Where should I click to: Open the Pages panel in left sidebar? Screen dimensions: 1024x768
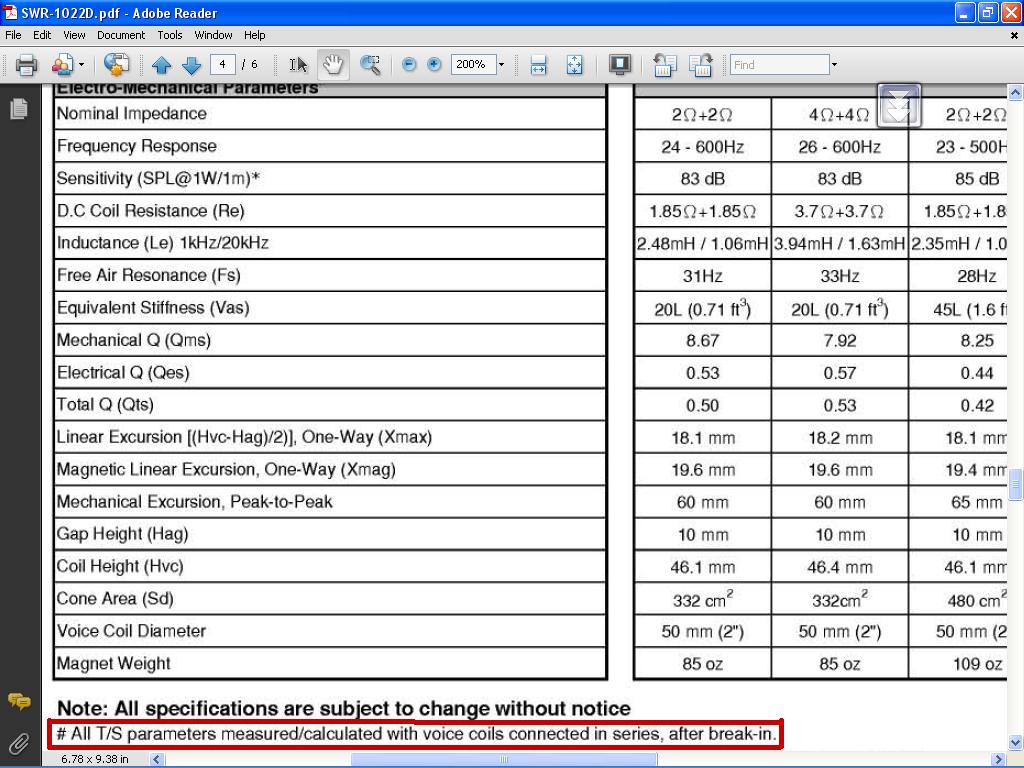click(19, 108)
